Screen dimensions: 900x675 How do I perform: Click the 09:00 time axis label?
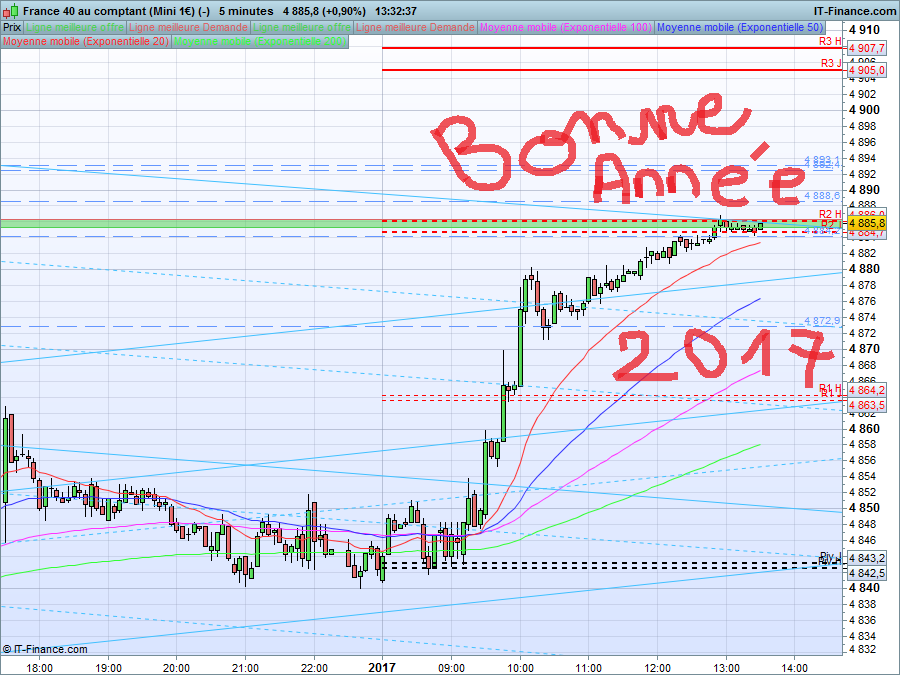(x=451, y=668)
